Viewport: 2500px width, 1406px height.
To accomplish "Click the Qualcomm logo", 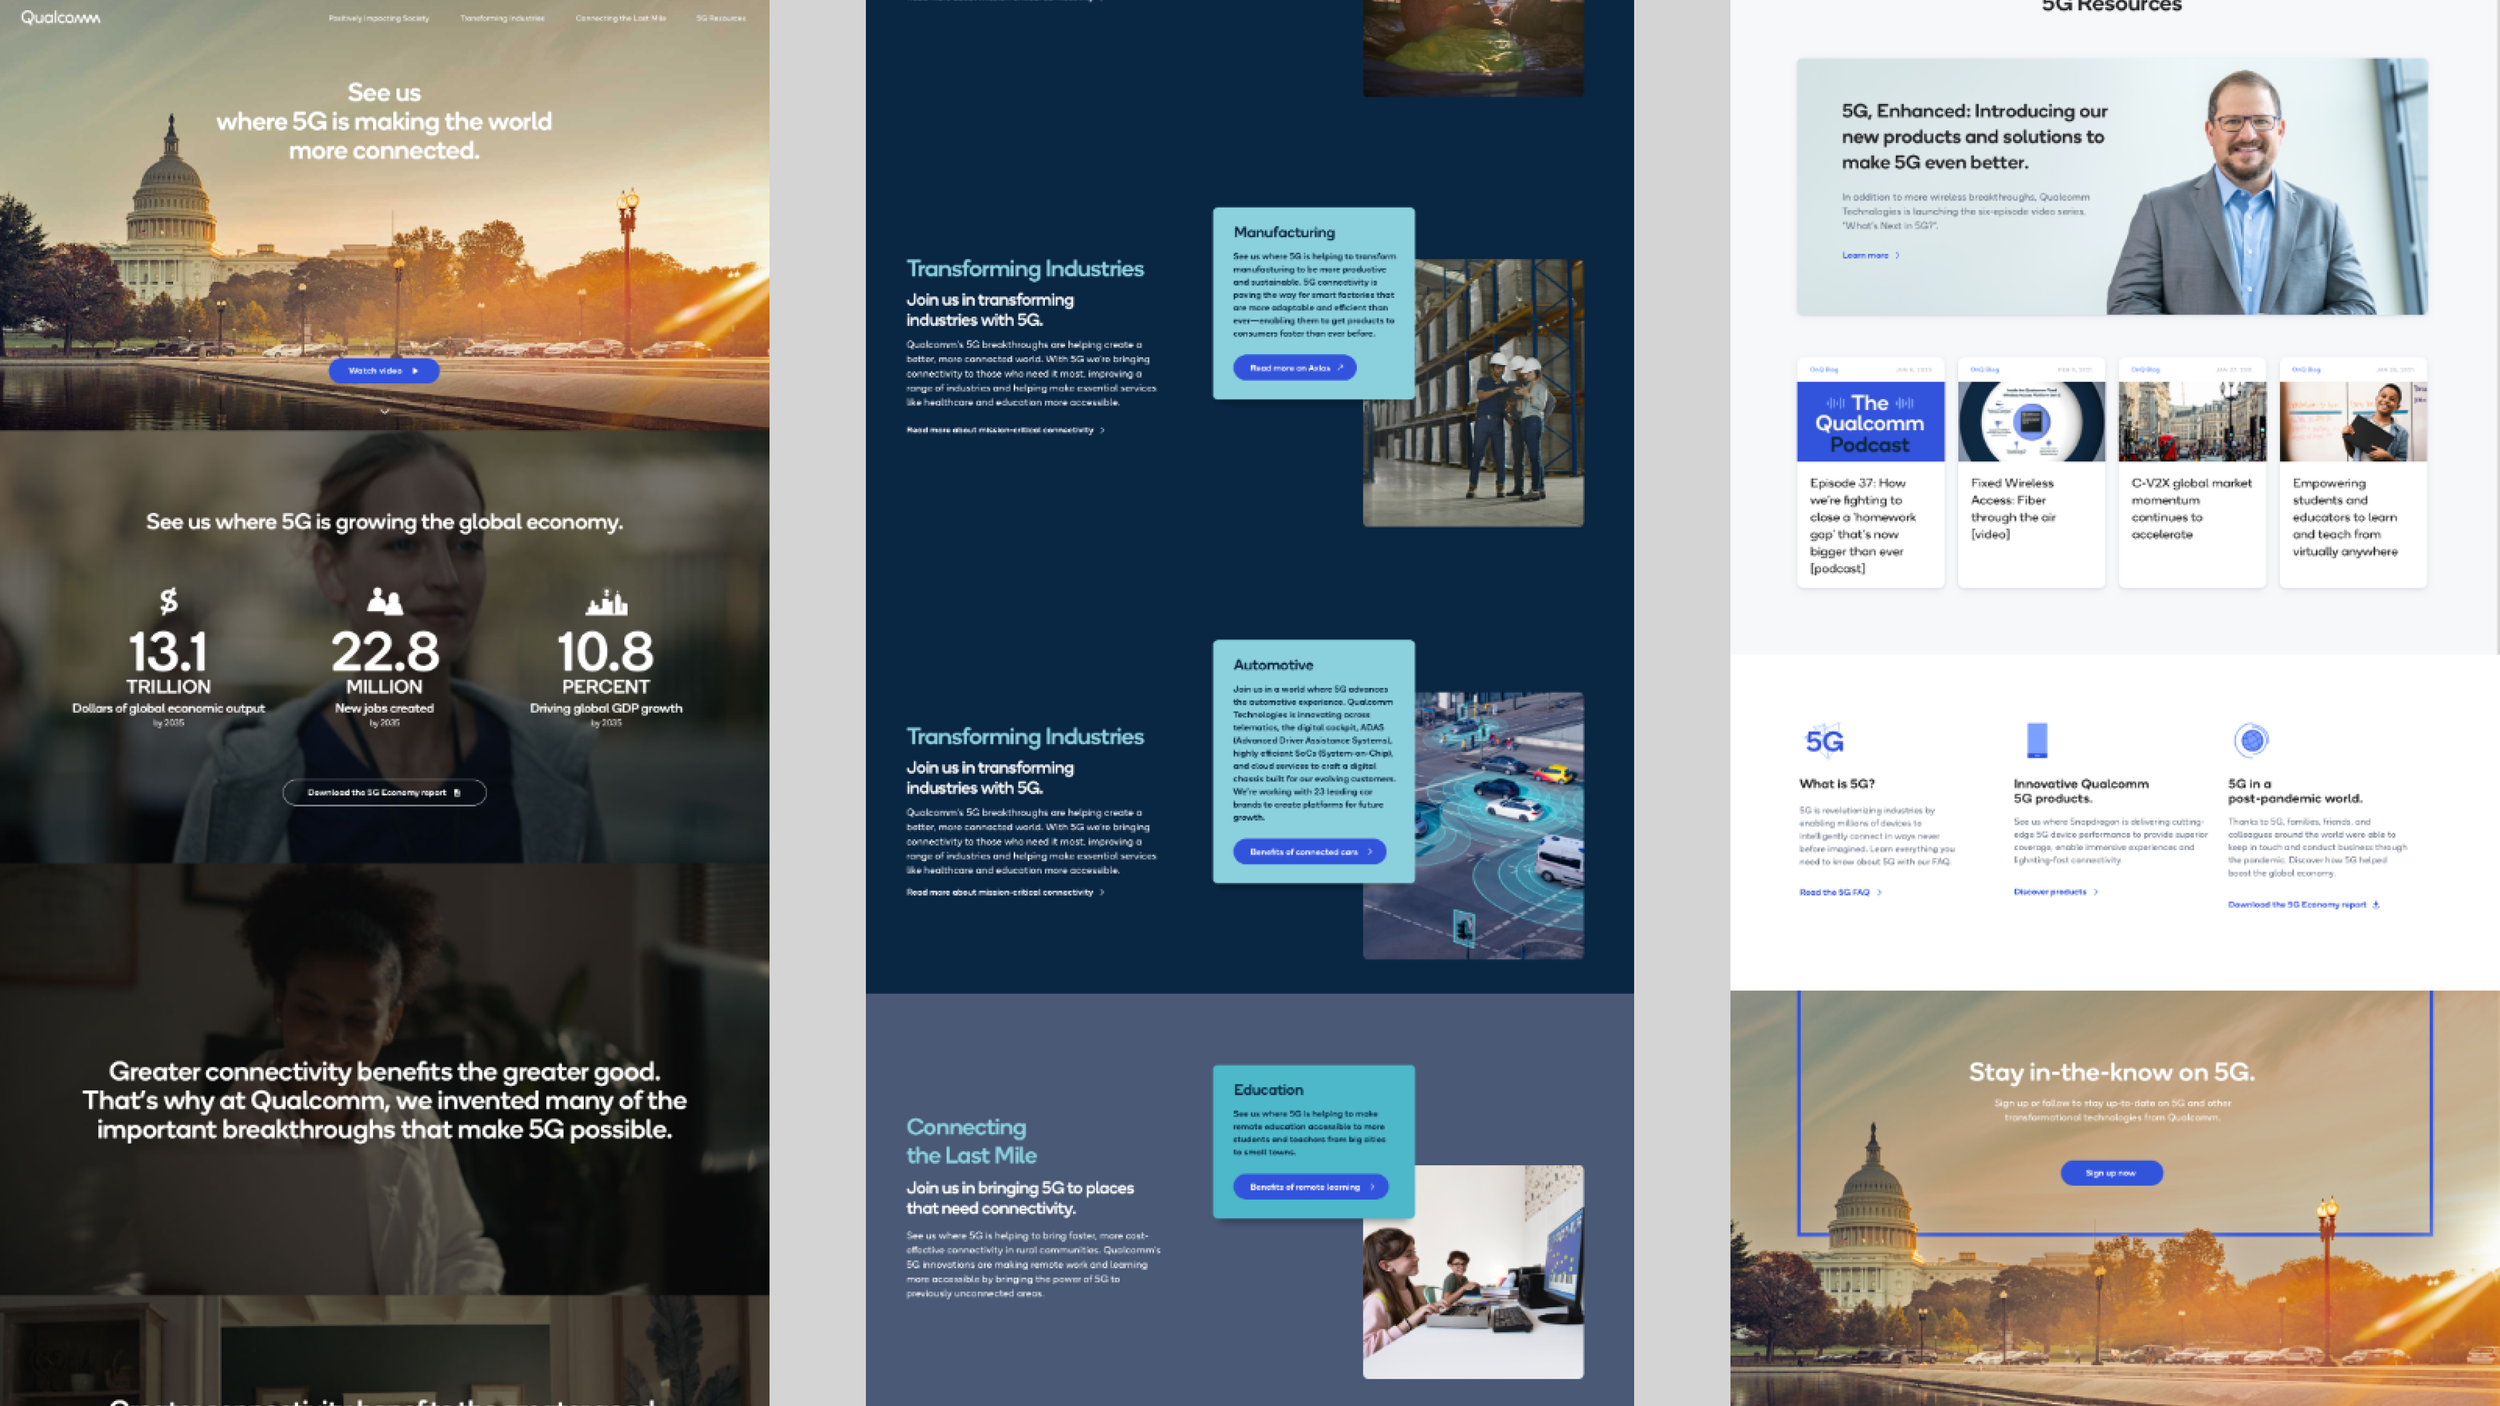I will [60, 17].
